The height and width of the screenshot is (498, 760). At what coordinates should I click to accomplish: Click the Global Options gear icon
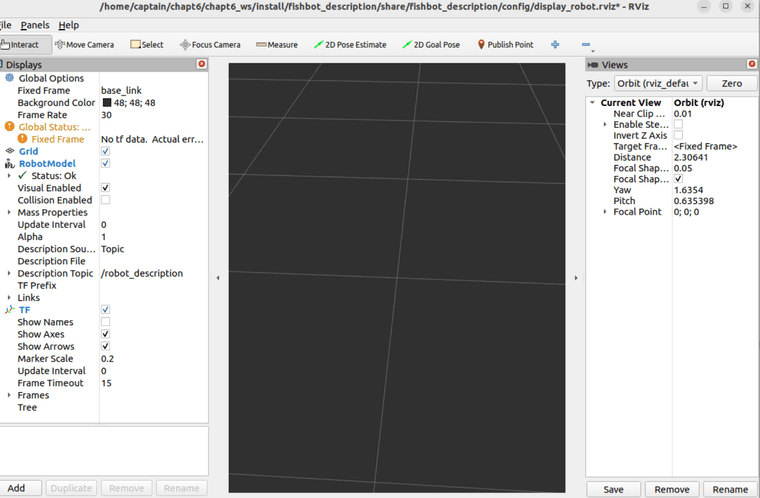click(9, 78)
